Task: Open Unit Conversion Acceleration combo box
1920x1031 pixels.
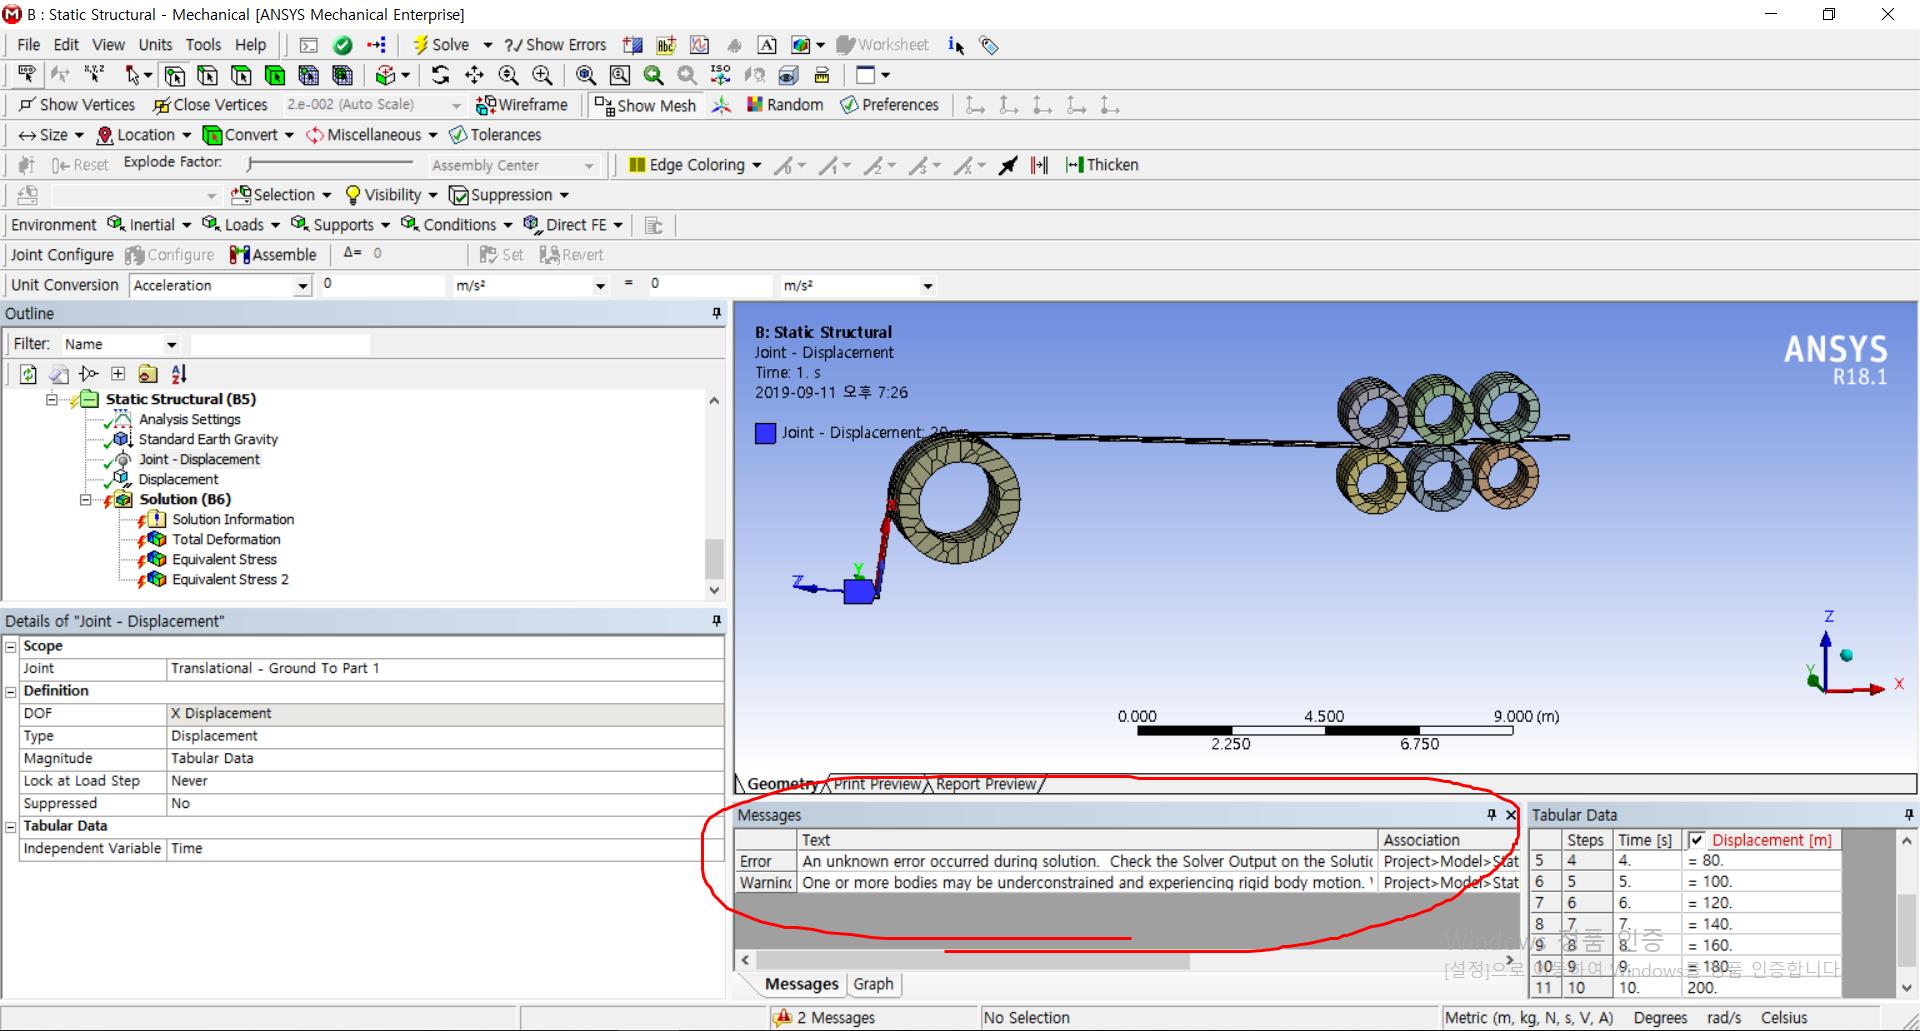Action: (x=221, y=286)
